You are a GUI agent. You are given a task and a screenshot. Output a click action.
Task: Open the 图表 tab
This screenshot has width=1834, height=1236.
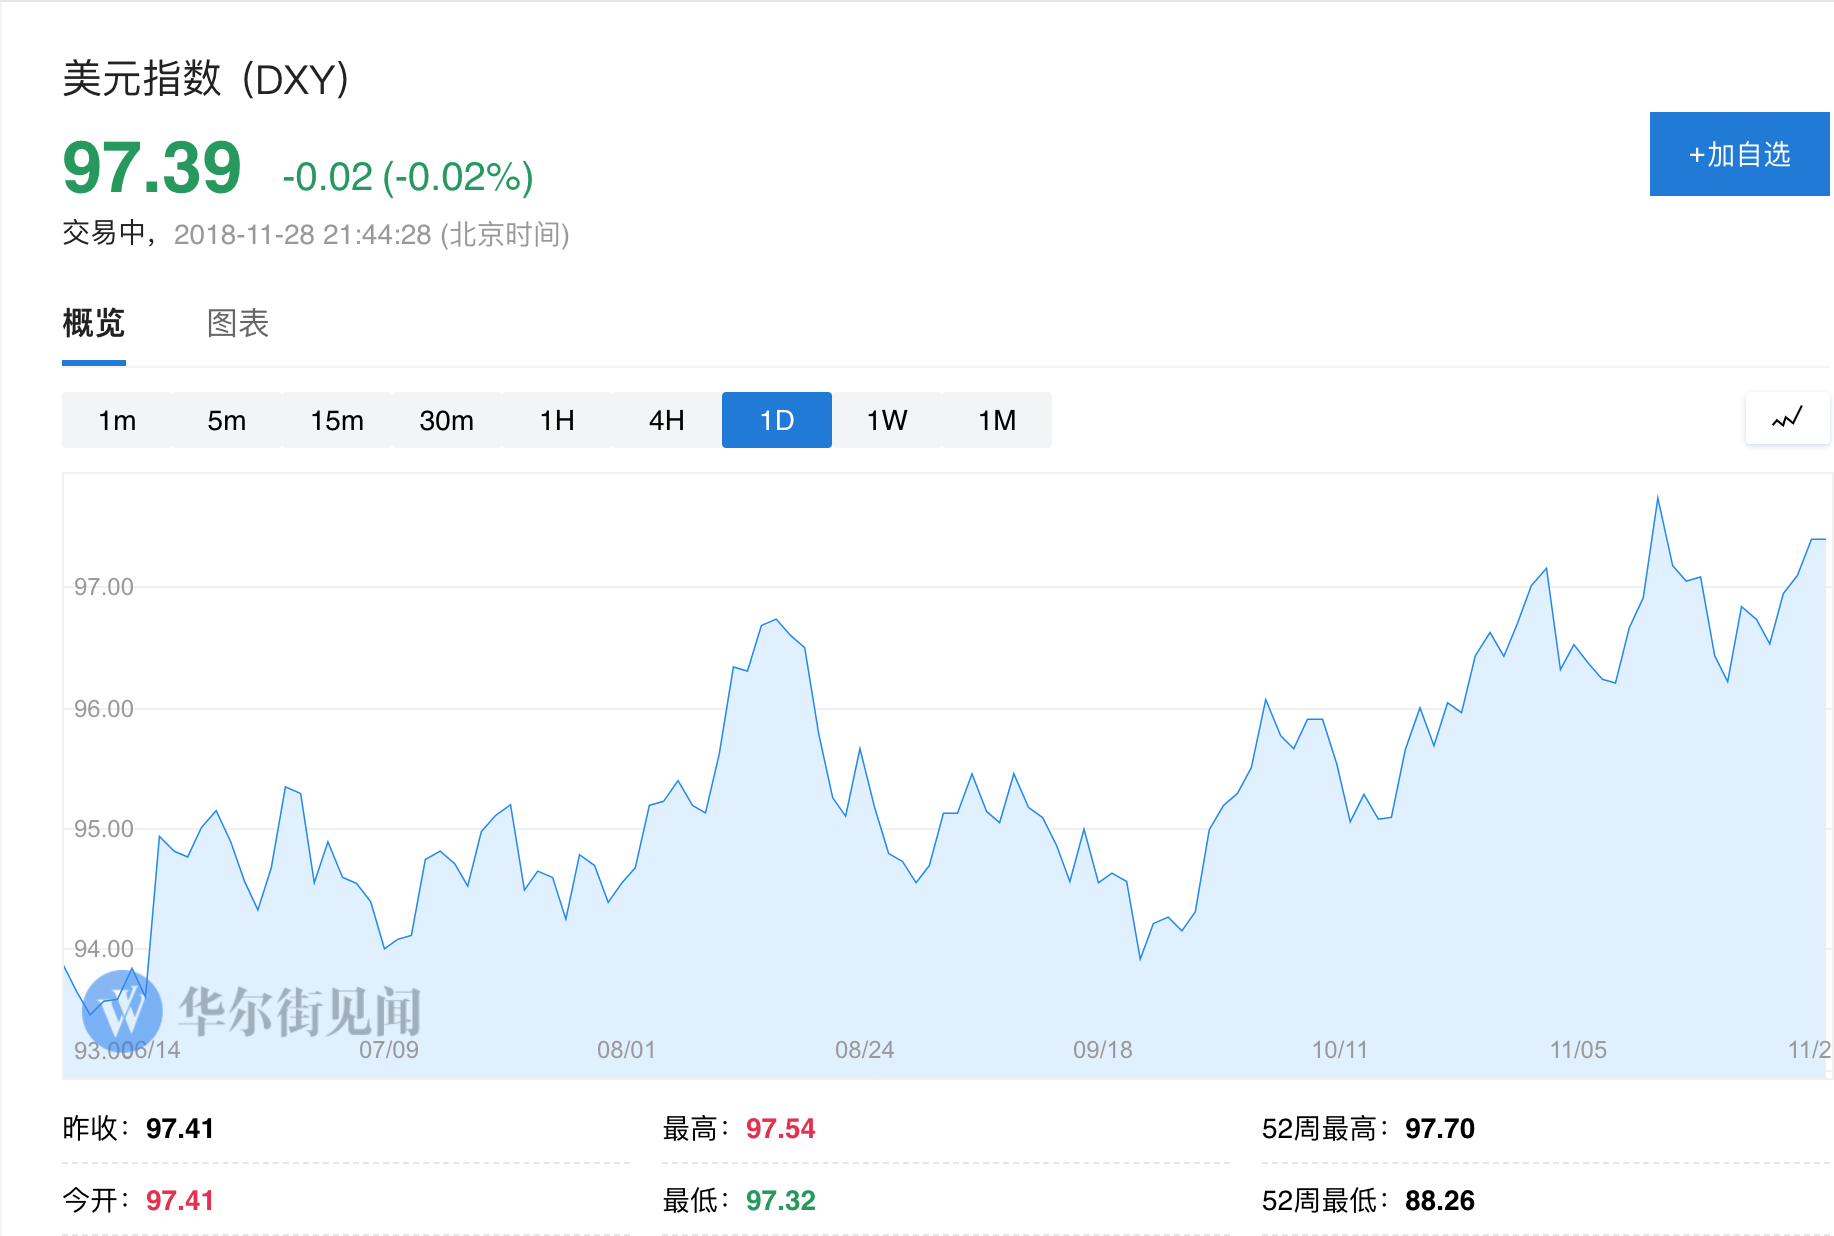tap(238, 323)
